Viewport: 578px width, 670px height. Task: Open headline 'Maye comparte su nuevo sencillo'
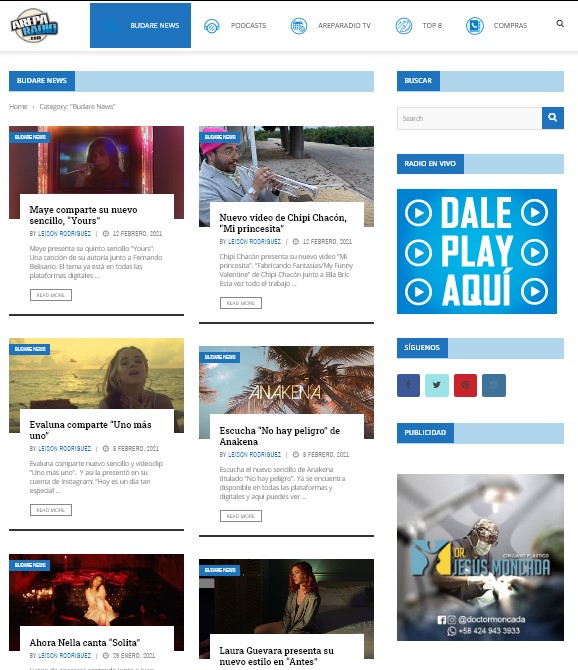pos(83,215)
